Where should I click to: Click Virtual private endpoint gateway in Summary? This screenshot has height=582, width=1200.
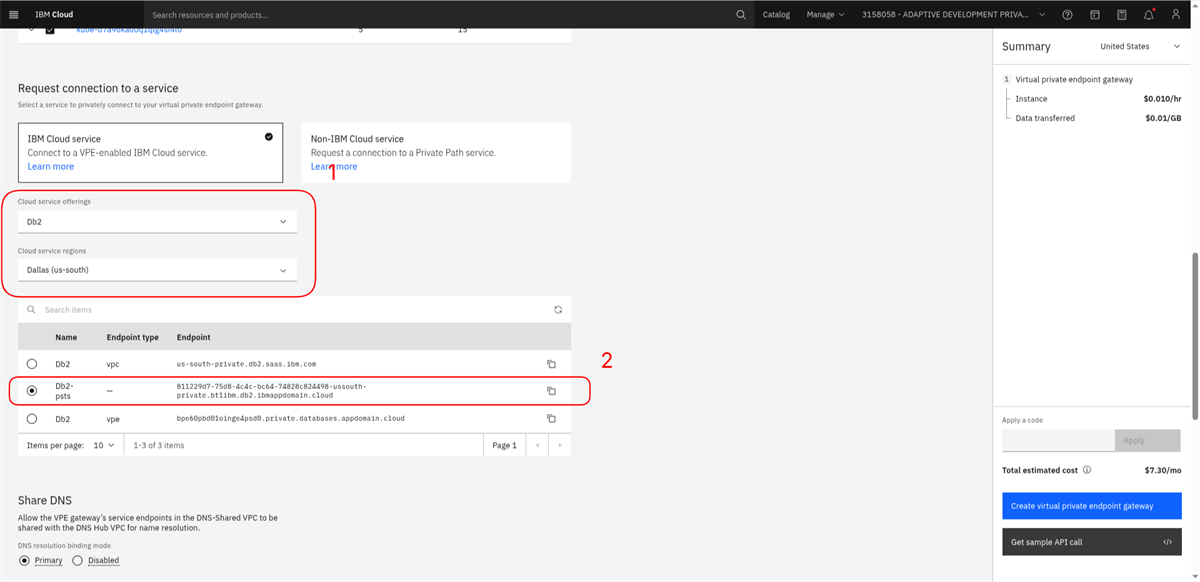coord(1074,79)
